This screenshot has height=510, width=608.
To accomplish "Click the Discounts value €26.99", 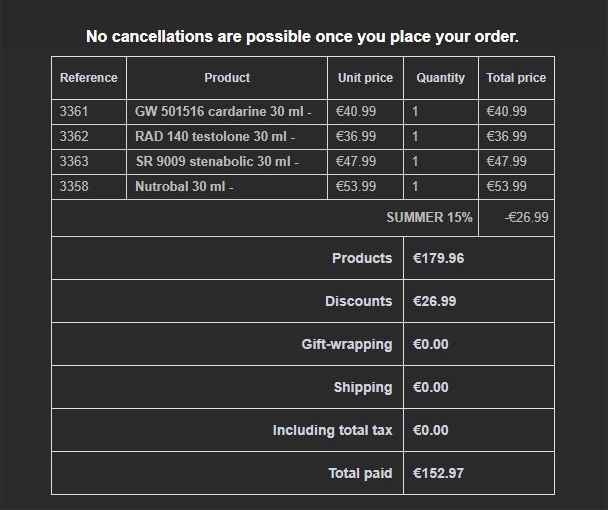I will tap(435, 301).
